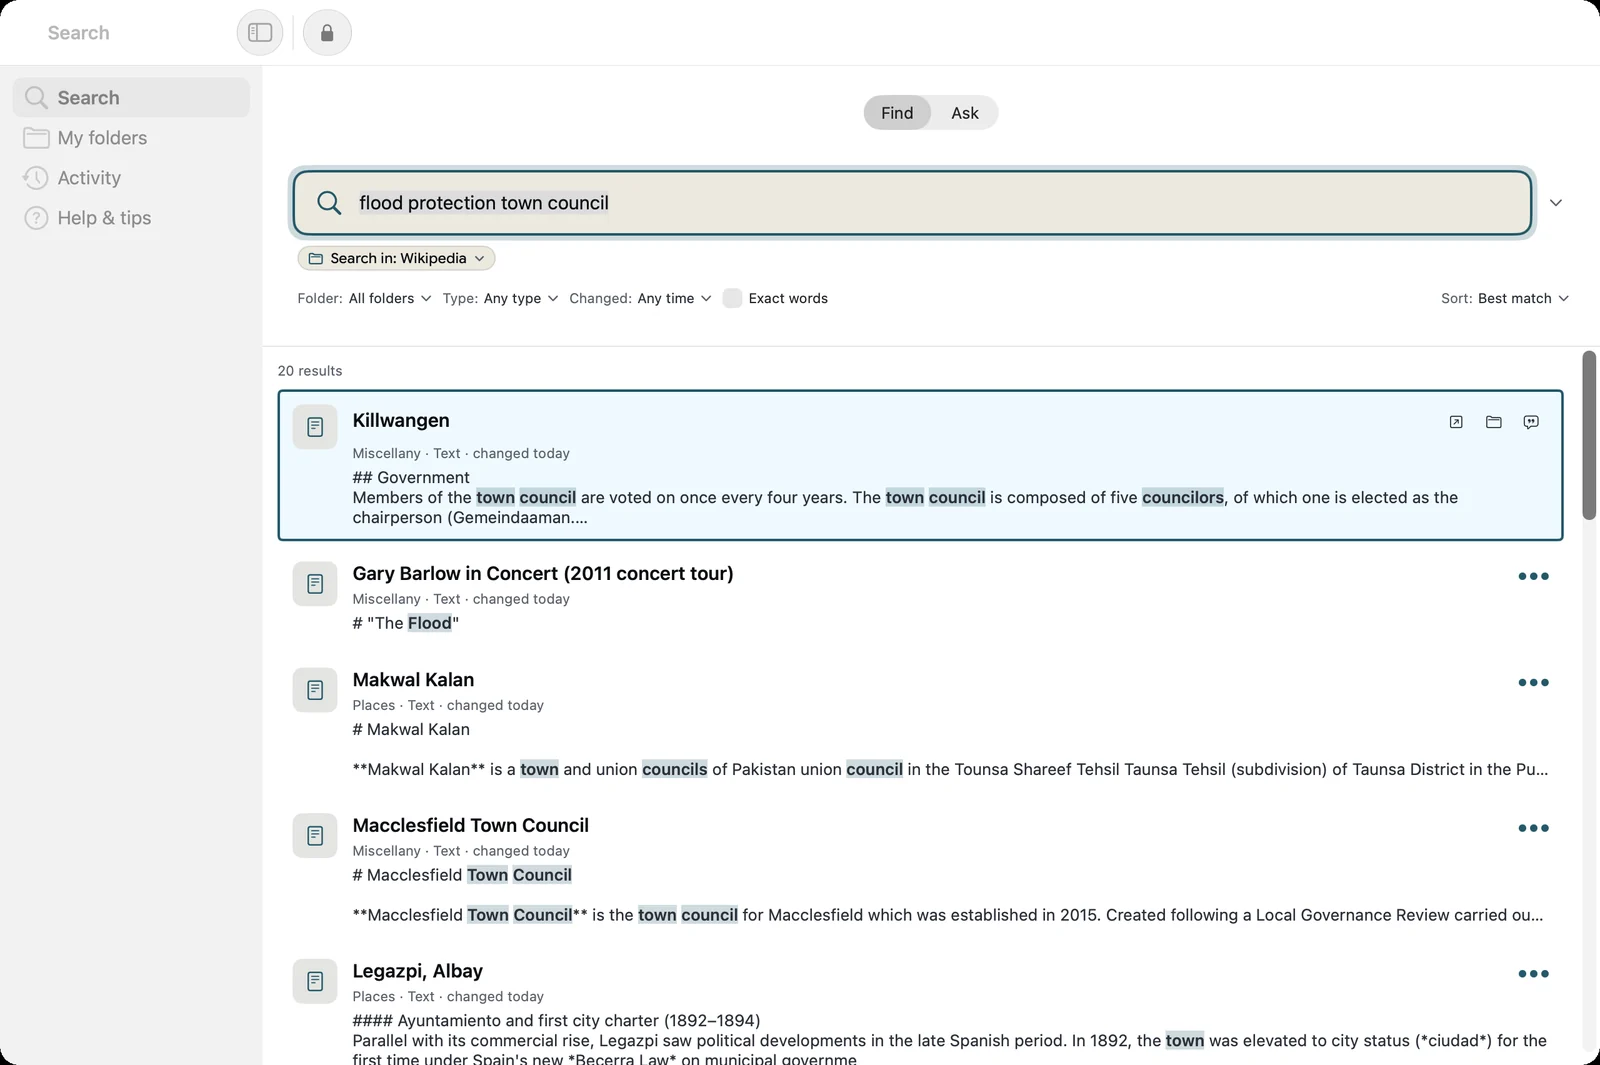Open My folders in sidebar
The height and width of the screenshot is (1065, 1600).
[x=131, y=138]
